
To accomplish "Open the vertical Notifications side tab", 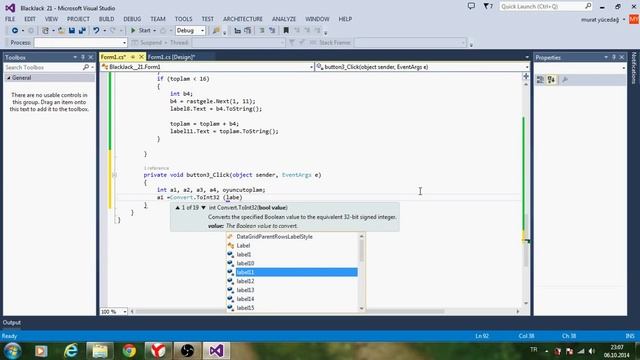I will point(634,68).
